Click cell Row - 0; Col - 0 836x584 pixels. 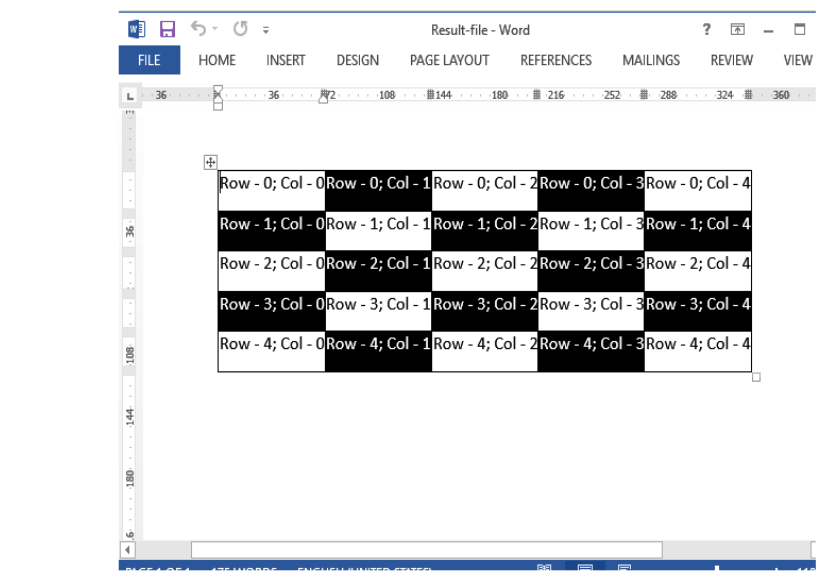click(x=272, y=190)
